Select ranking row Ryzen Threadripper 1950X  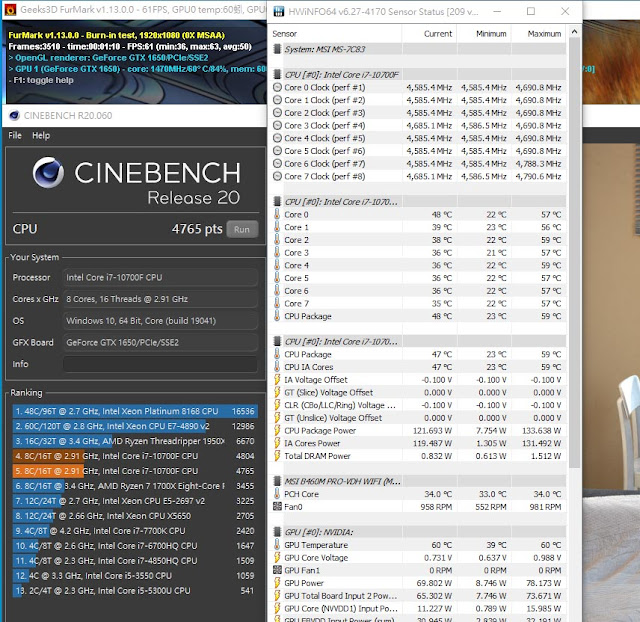[x=135, y=441]
